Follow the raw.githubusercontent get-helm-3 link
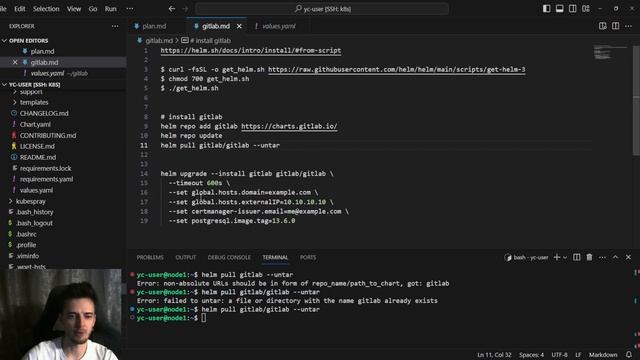 (x=397, y=69)
